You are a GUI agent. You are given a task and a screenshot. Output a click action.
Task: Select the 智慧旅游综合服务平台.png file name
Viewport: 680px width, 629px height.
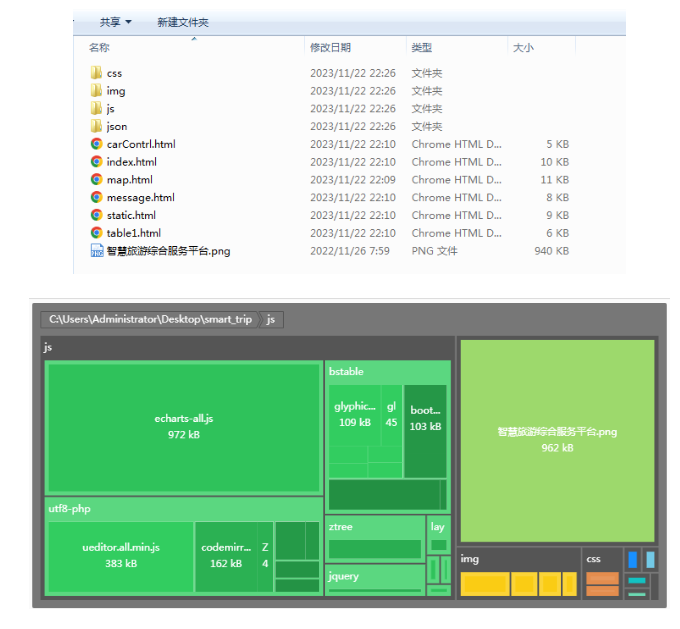[x=169, y=251]
